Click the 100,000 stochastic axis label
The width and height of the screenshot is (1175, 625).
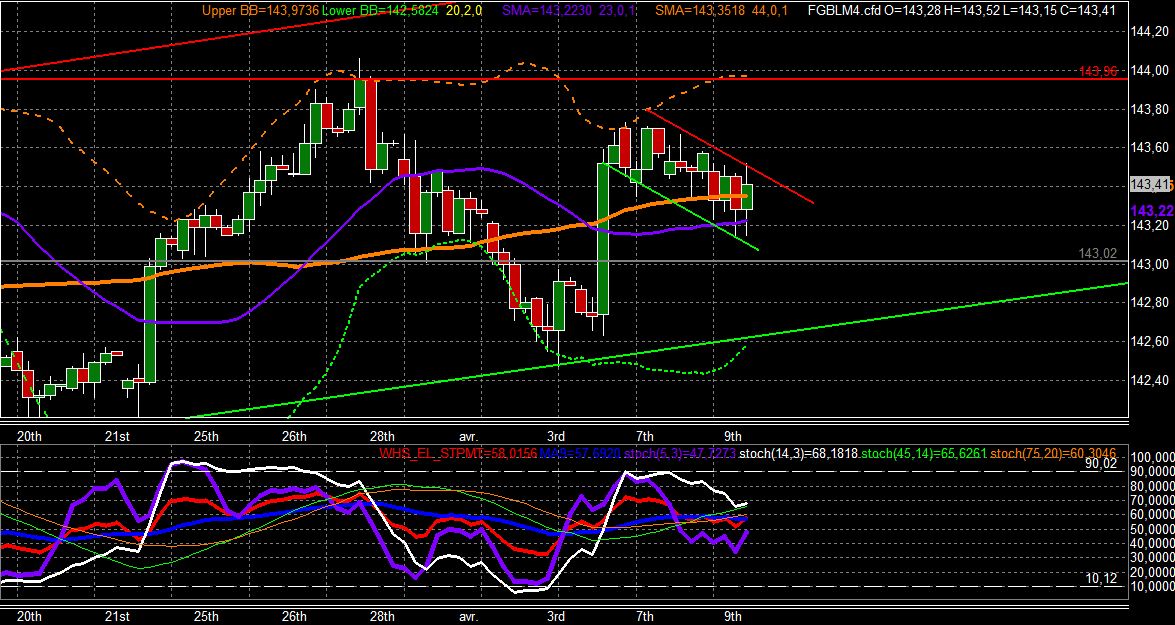[x=1153, y=457]
